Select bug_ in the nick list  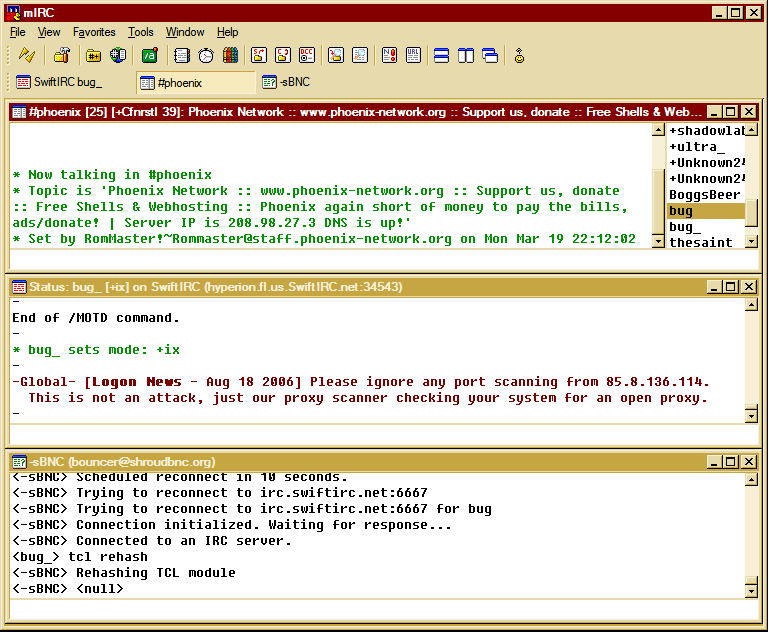[706, 227]
